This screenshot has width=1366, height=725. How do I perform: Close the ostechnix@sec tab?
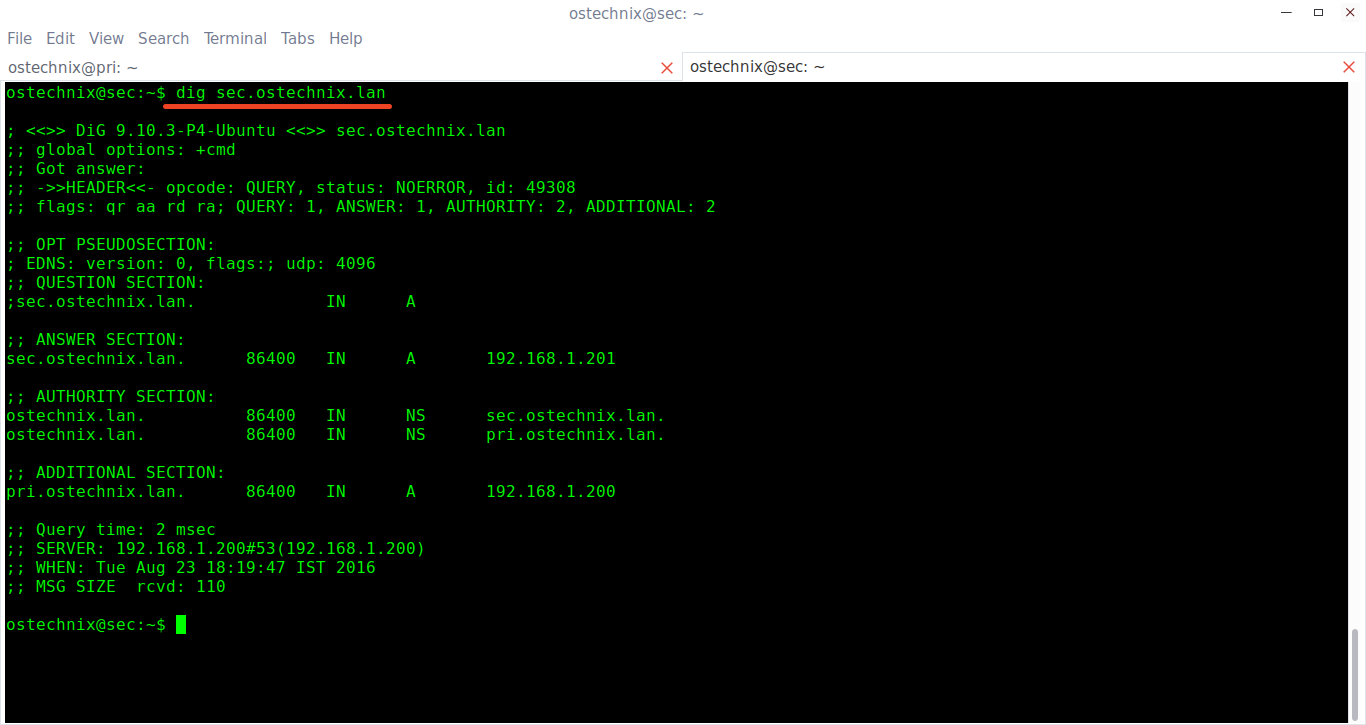coord(1348,68)
